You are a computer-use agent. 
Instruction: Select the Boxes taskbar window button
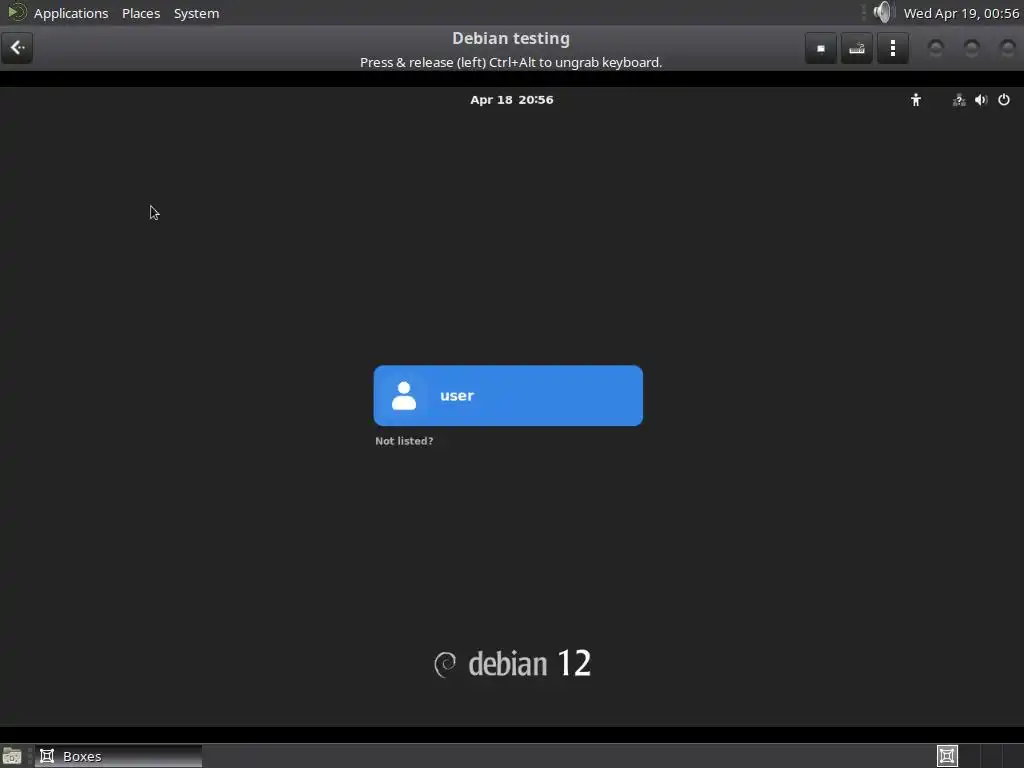[x=118, y=756]
